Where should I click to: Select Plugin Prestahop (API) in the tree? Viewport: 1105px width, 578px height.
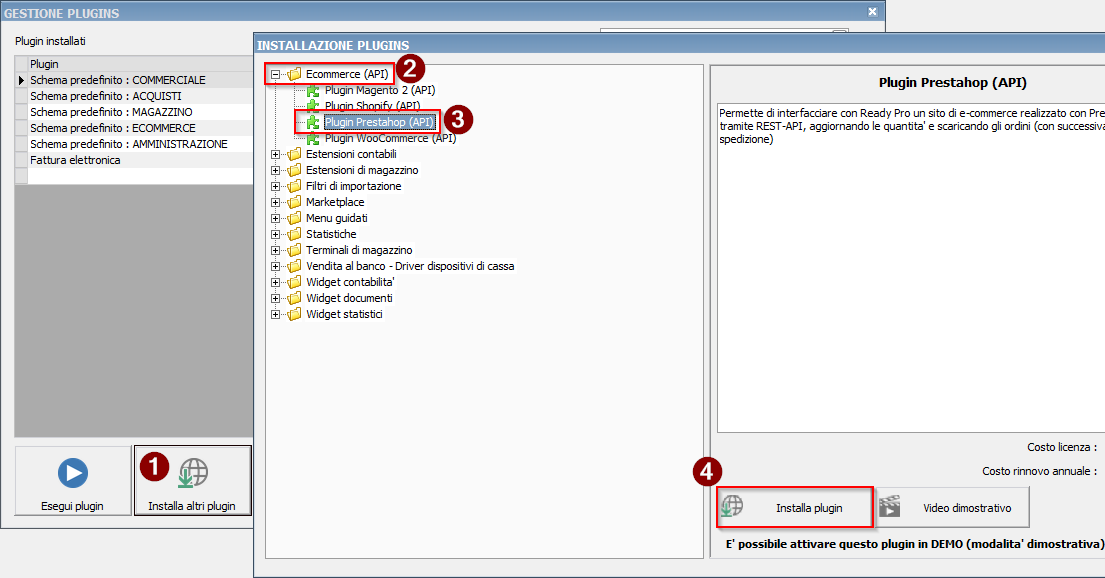(x=379, y=122)
